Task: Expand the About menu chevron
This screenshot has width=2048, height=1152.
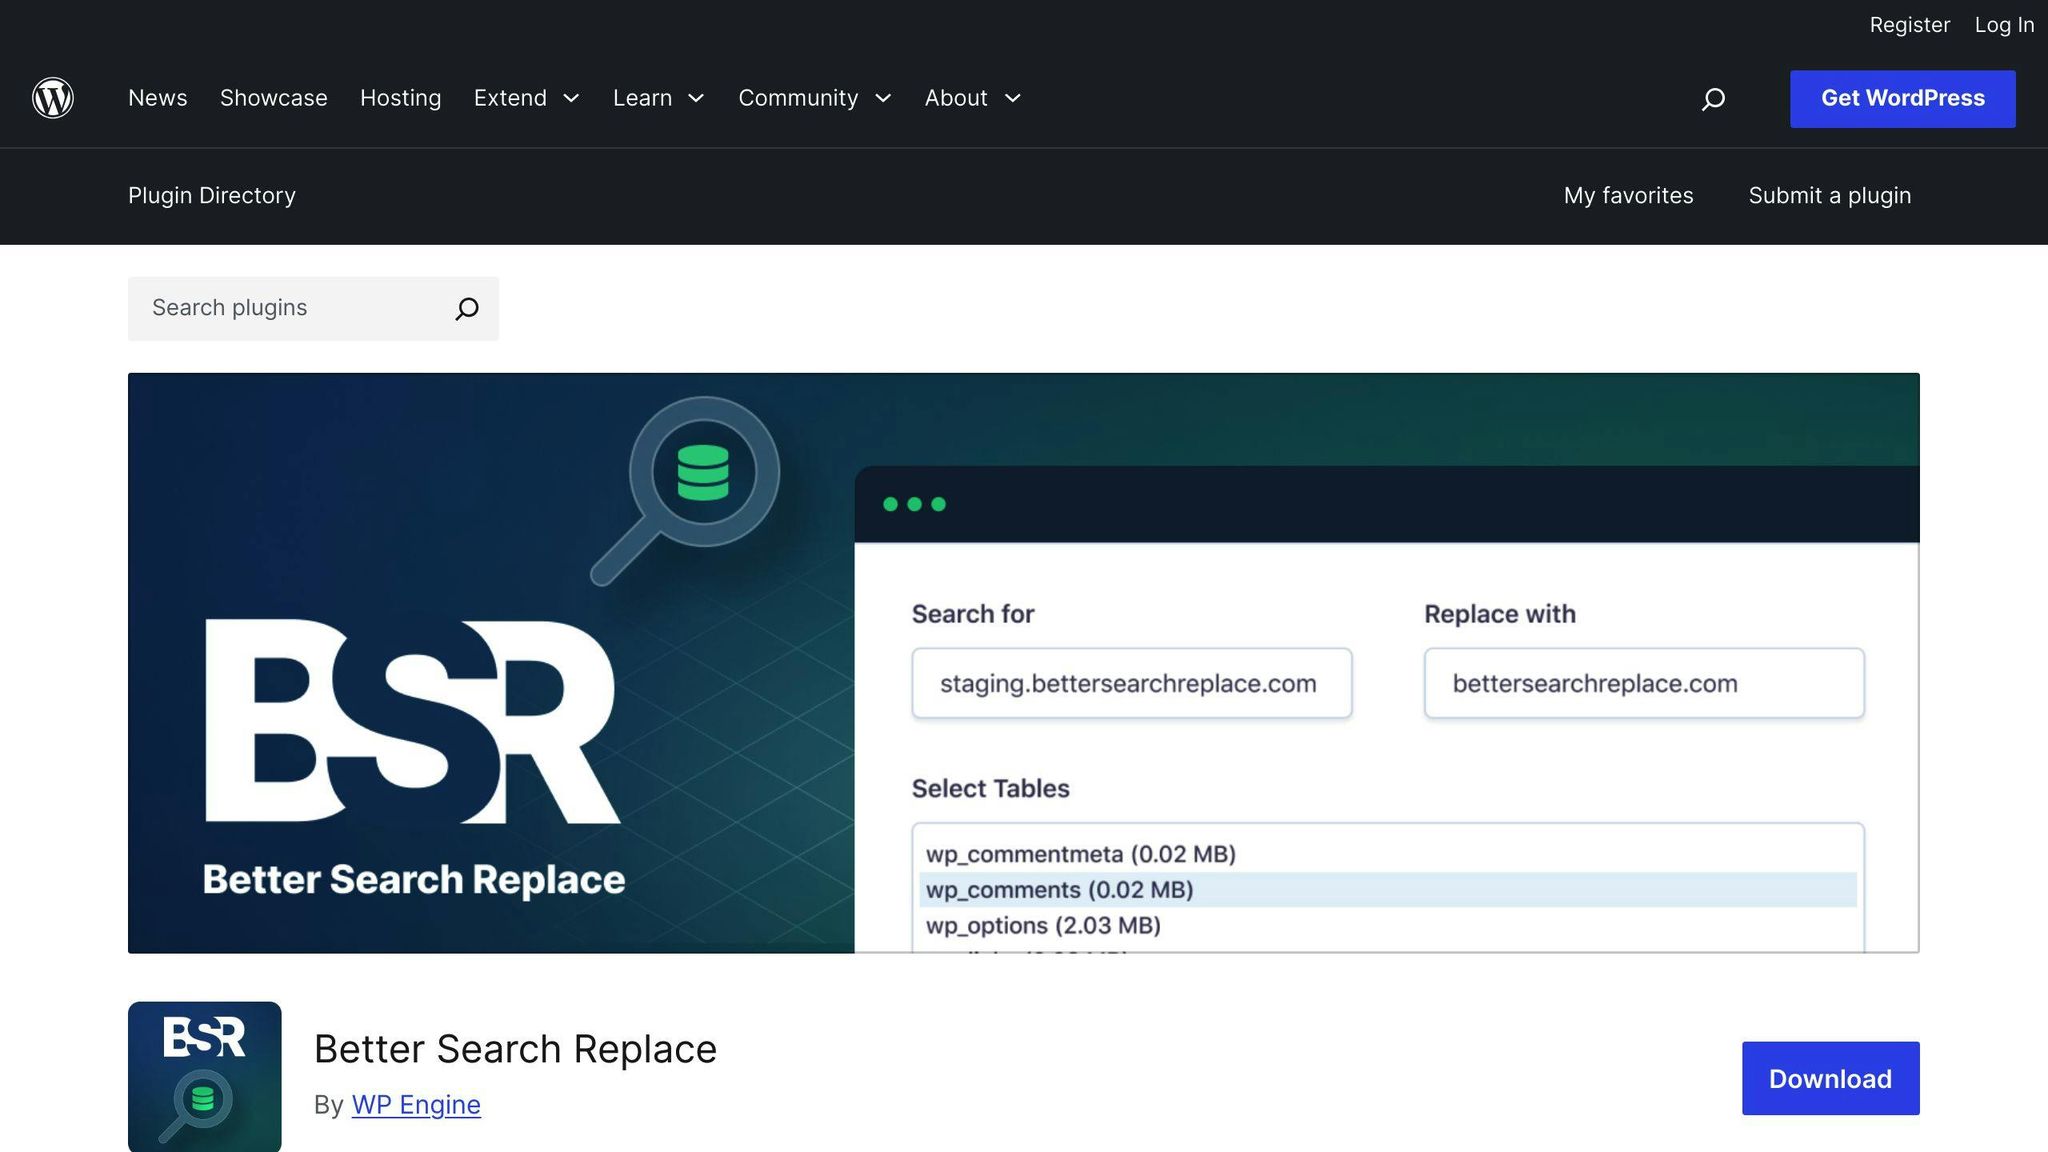Action: (x=1012, y=98)
